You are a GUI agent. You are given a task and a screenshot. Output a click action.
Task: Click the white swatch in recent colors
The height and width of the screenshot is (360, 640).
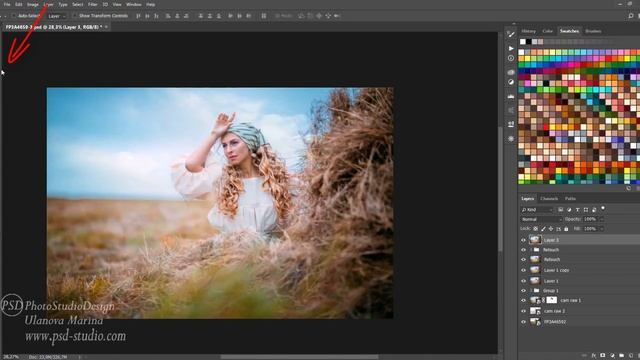[x=523, y=42]
